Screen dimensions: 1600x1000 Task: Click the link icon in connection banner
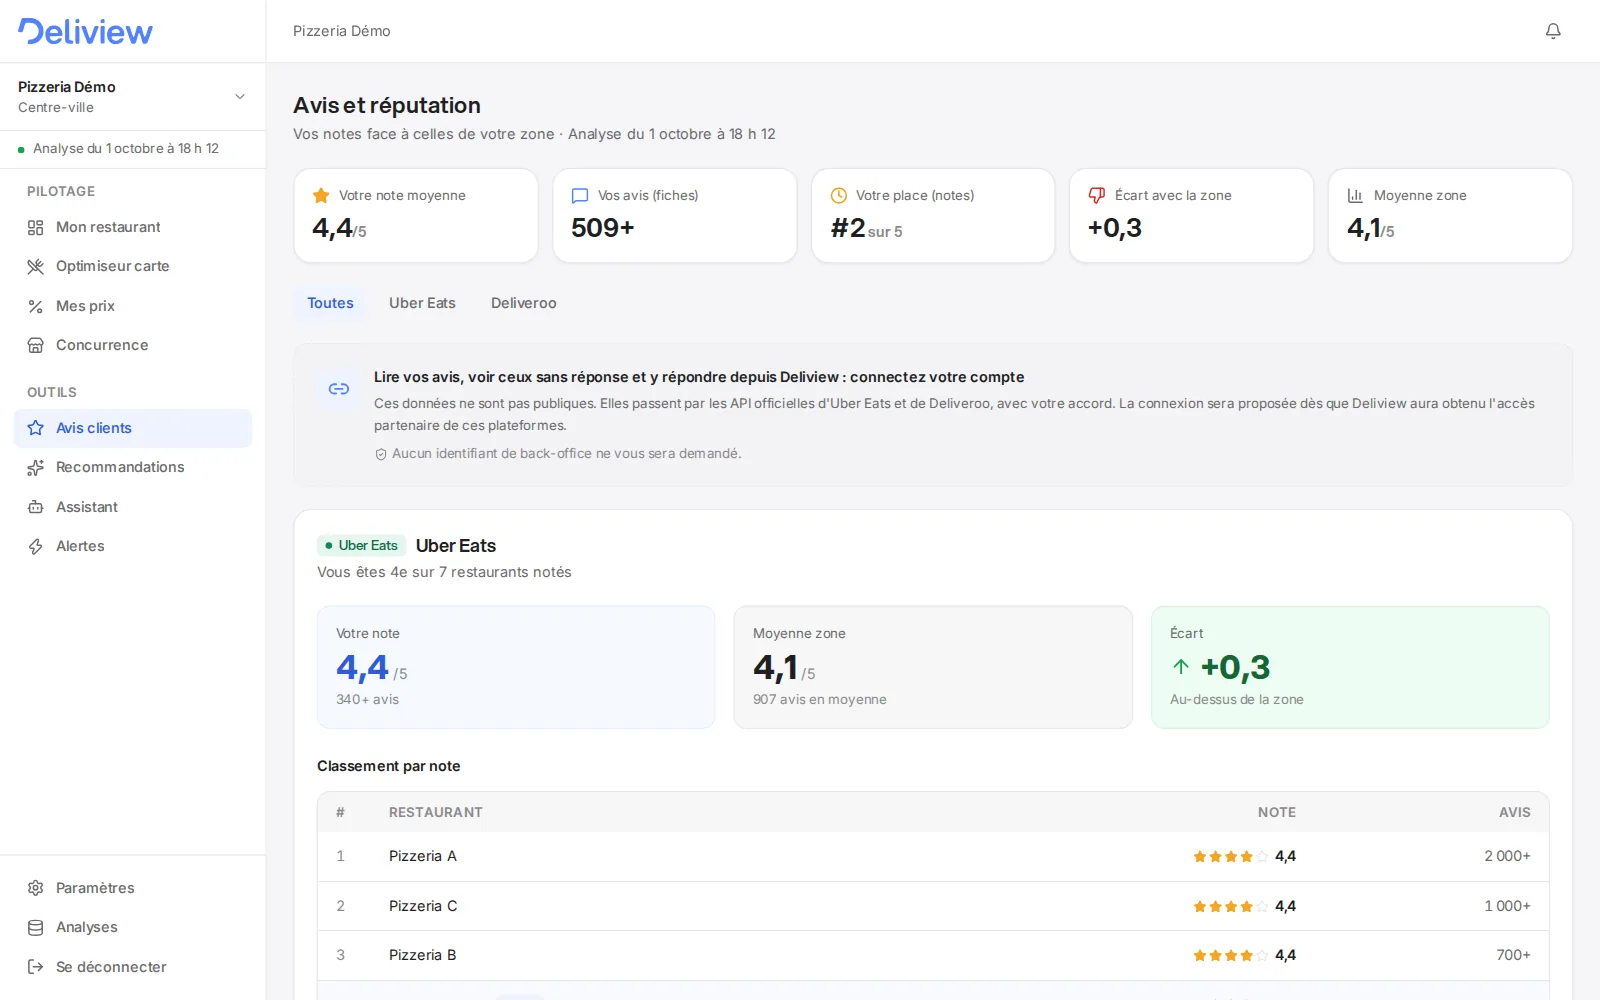[x=339, y=389]
